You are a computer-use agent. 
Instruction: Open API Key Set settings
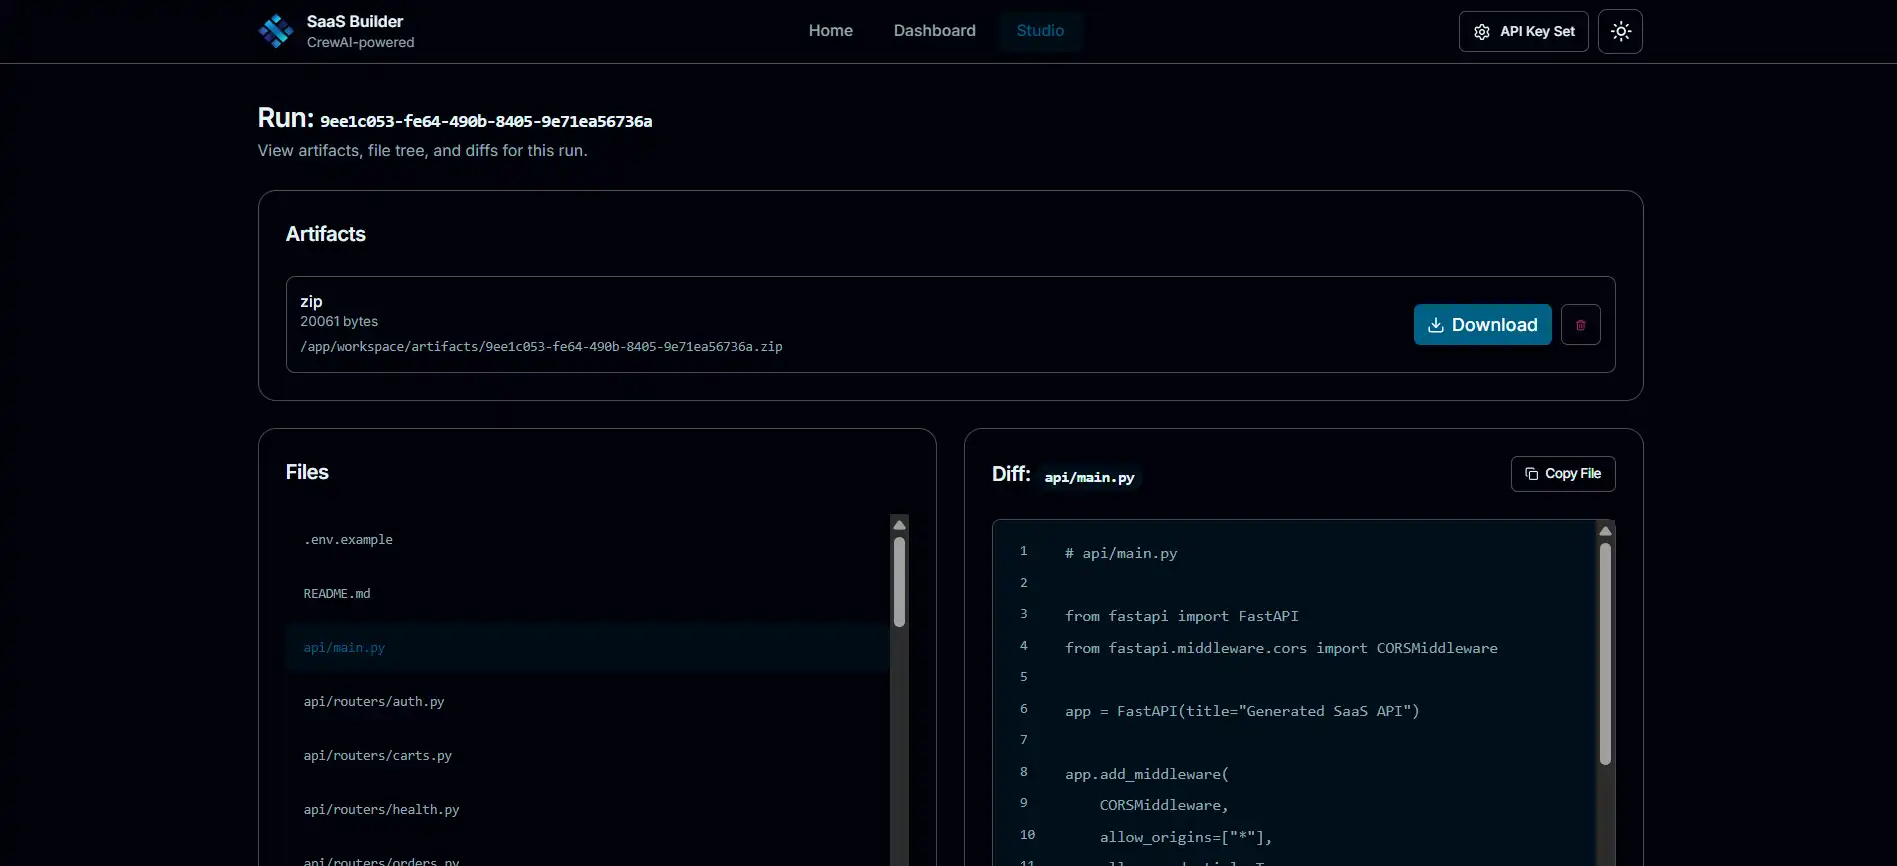coord(1523,31)
